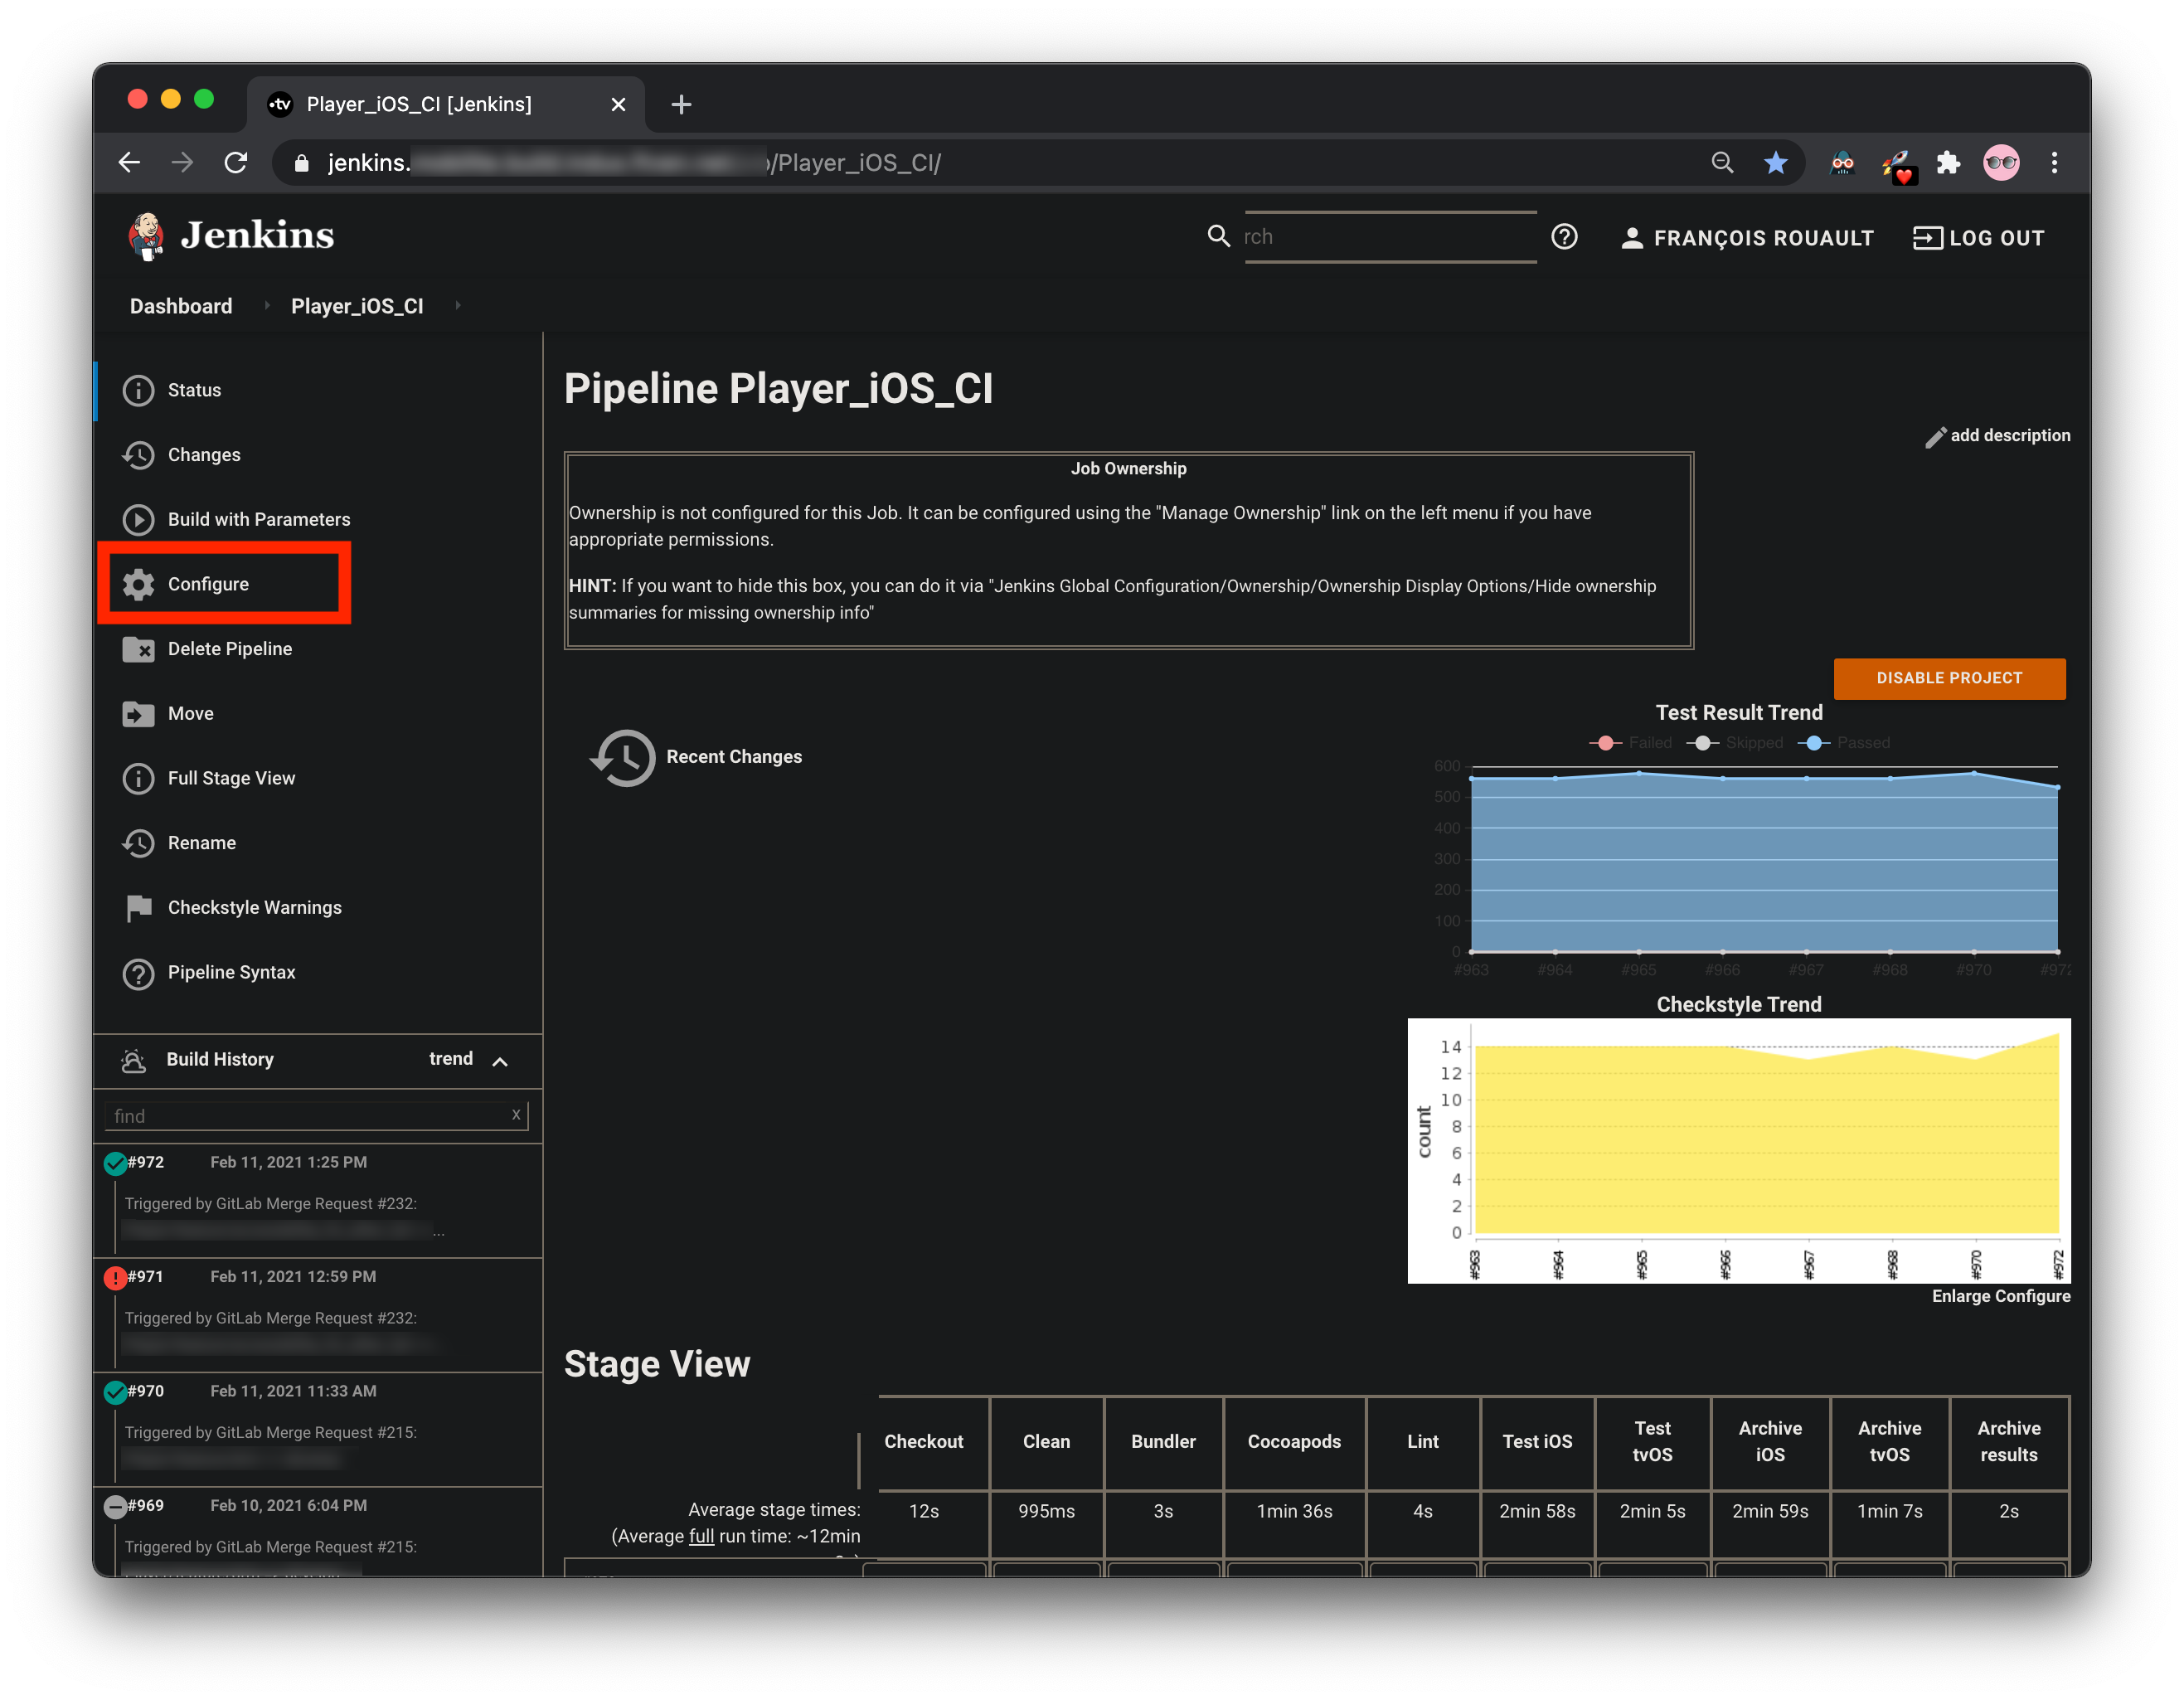Screen dimensions: 2184x1700
Task: Click build #972 success status icon
Action: (x=115, y=1163)
